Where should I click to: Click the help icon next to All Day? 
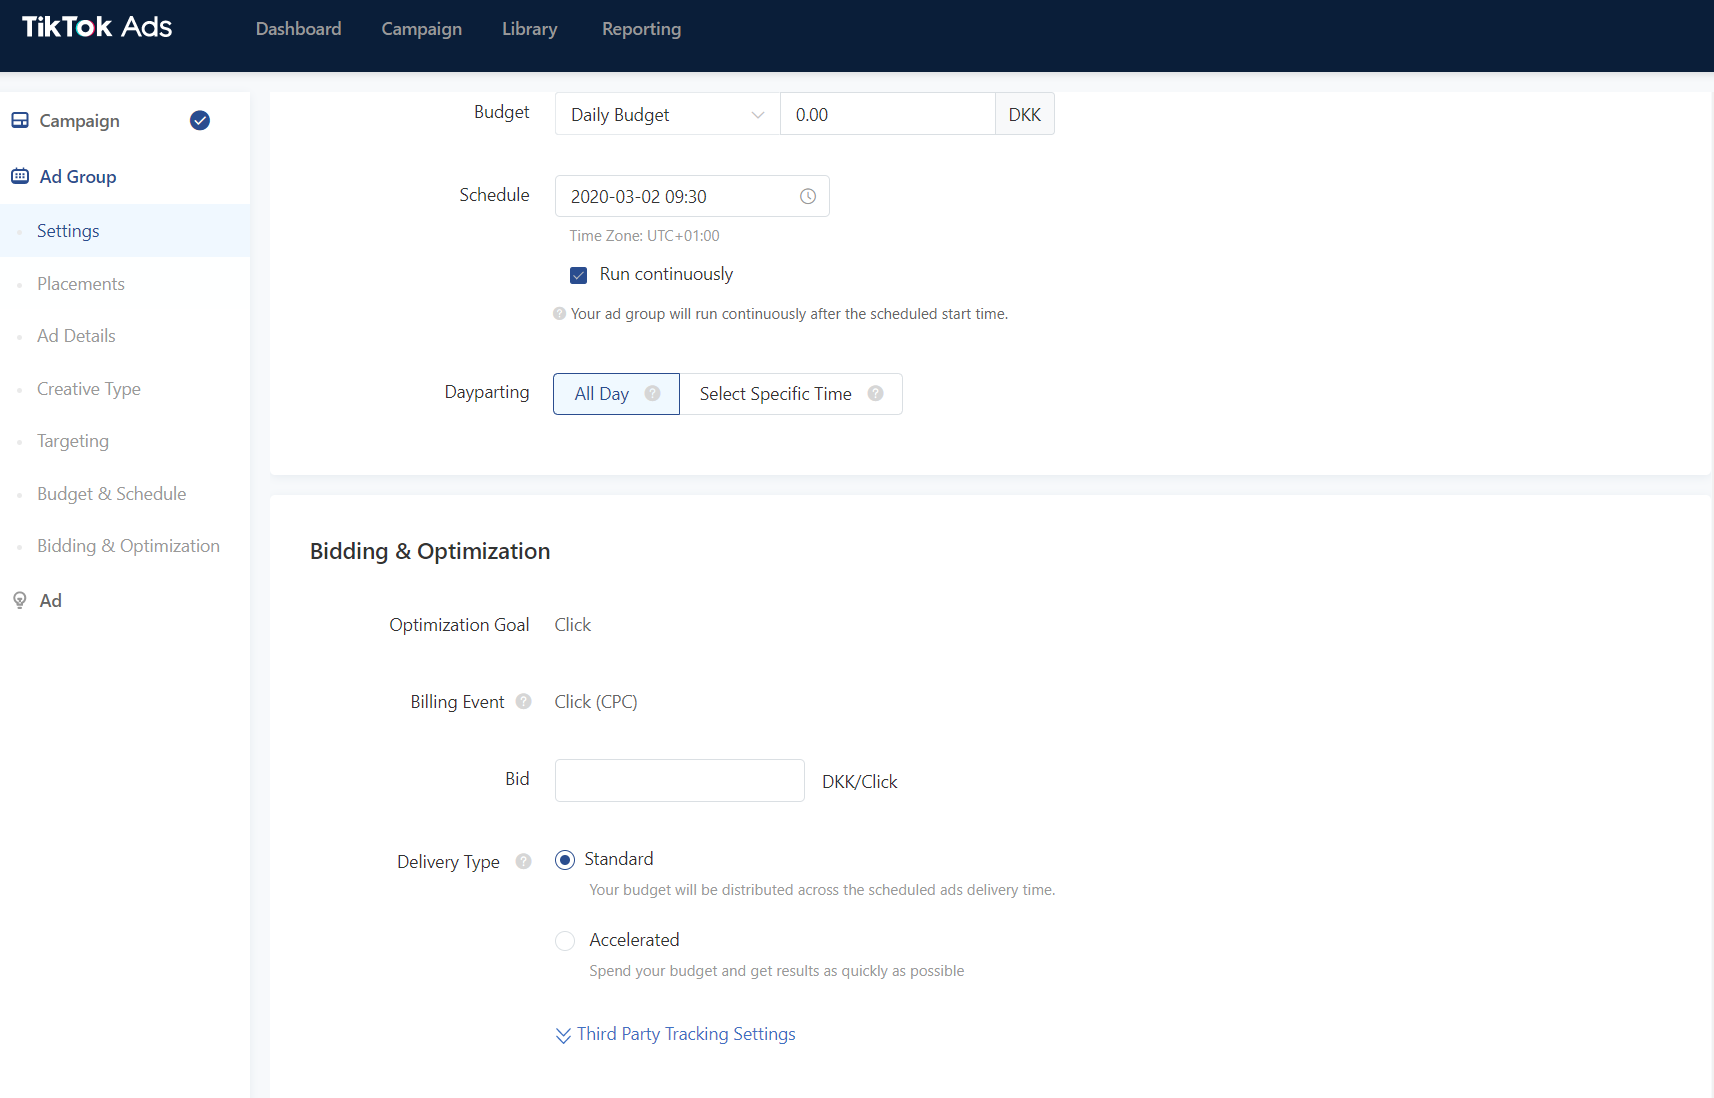point(653,393)
